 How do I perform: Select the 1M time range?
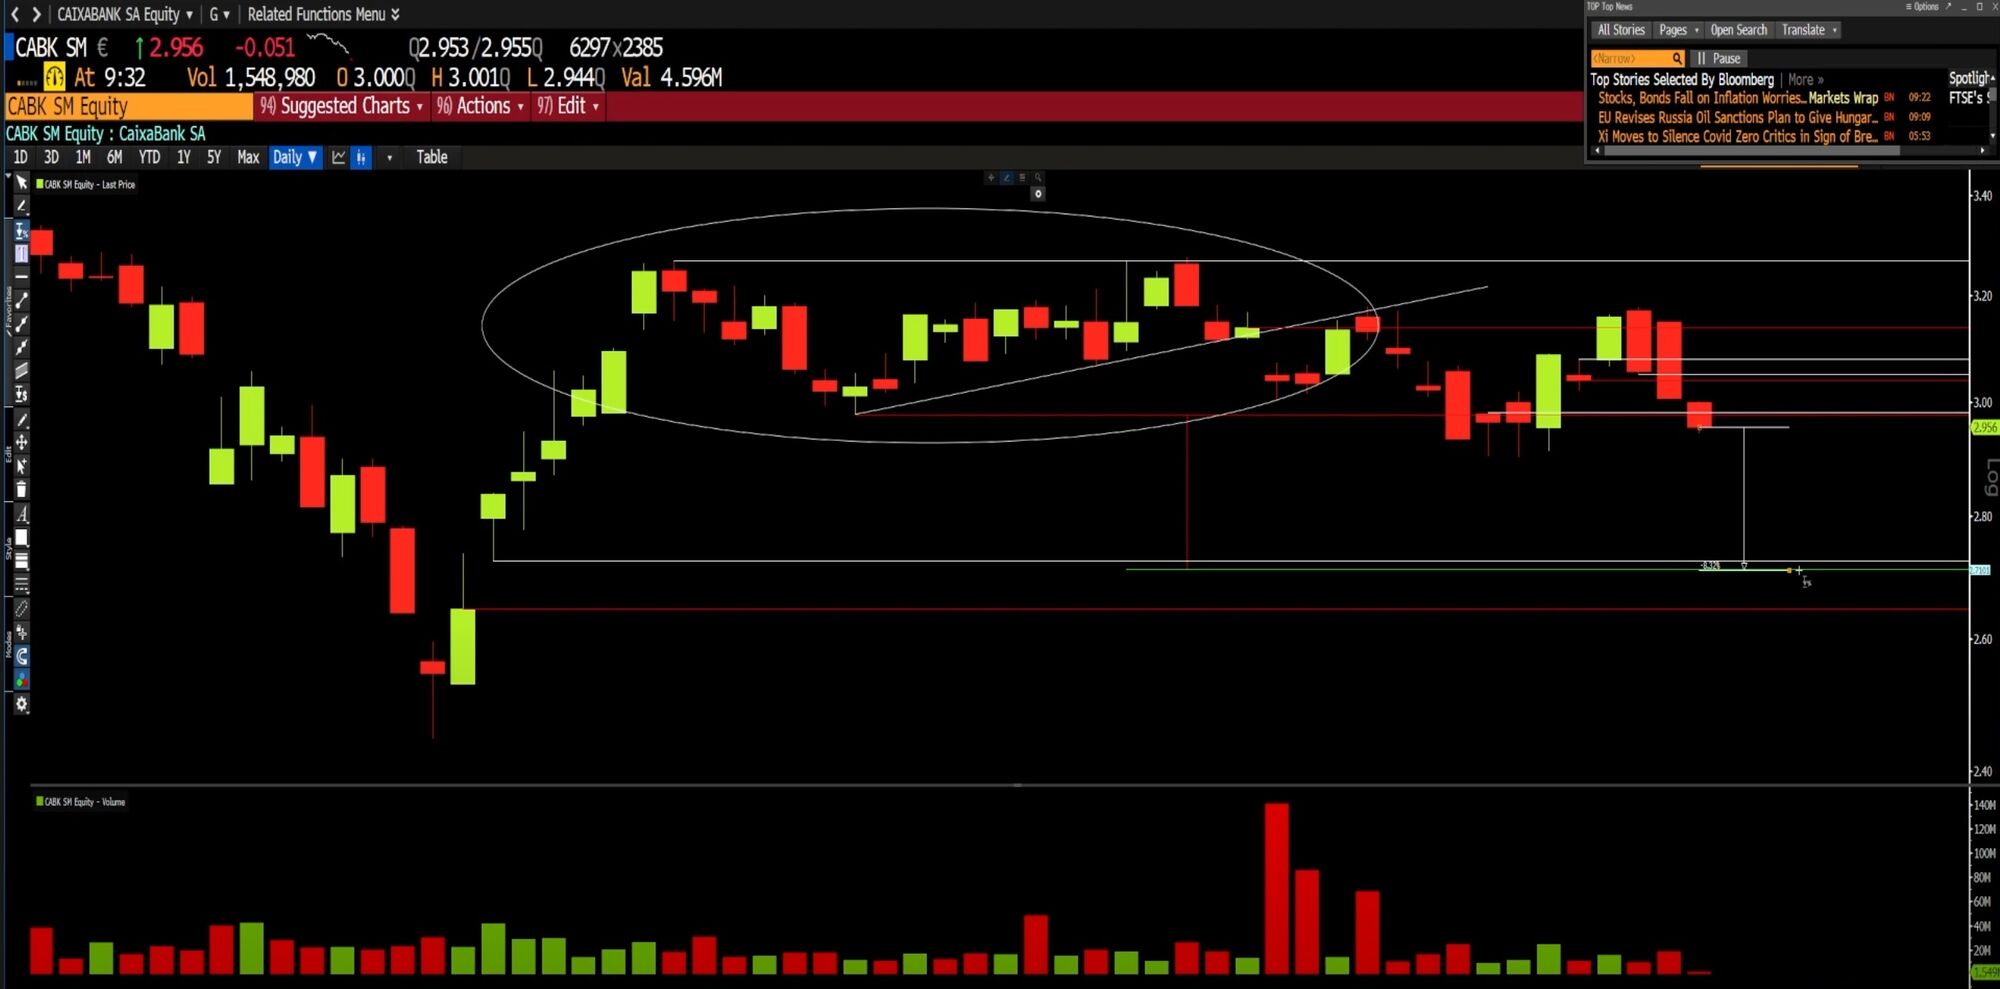tap(83, 157)
